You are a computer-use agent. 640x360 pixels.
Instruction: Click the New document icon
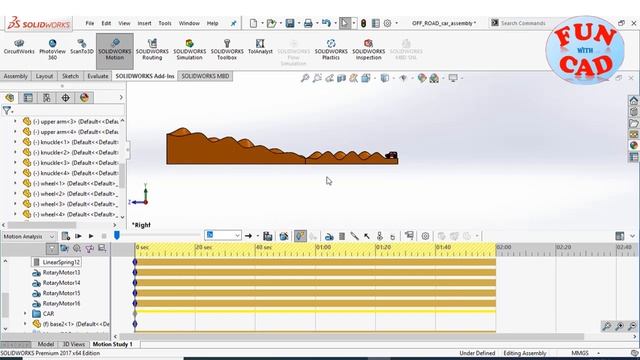click(x=253, y=23)
